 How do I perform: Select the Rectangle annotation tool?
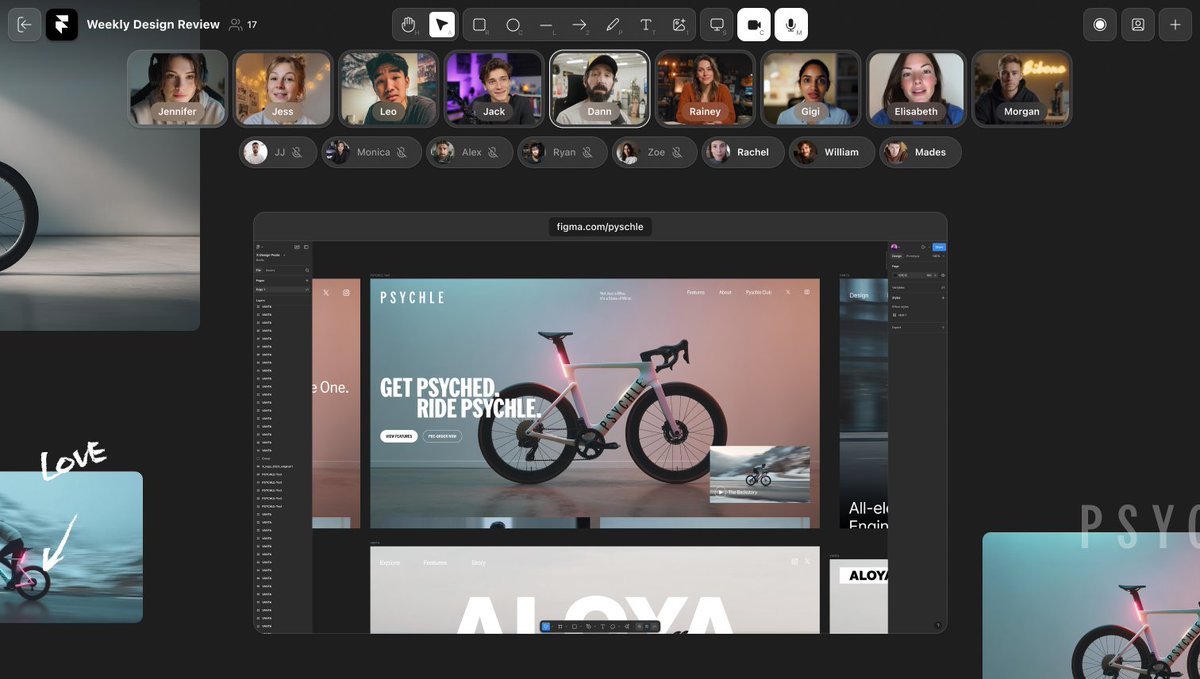480,25
